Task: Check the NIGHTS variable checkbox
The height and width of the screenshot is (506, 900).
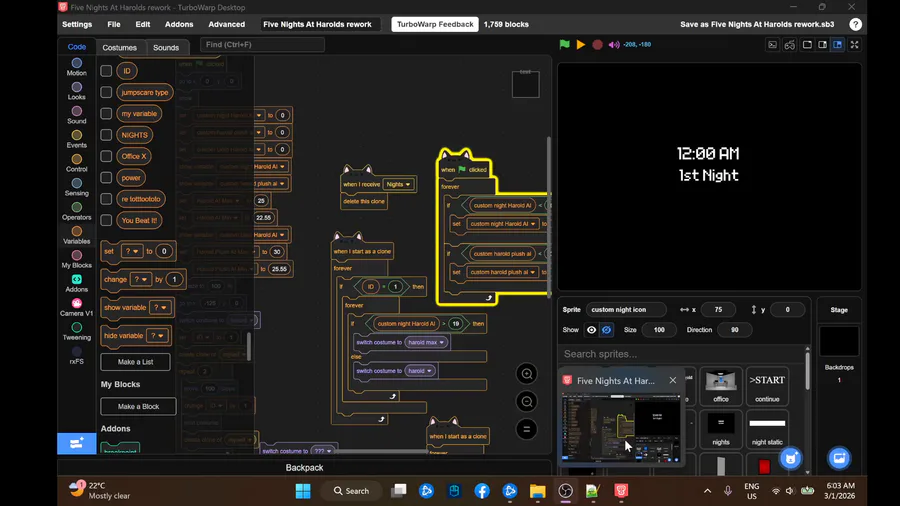Action: (106, 135)
